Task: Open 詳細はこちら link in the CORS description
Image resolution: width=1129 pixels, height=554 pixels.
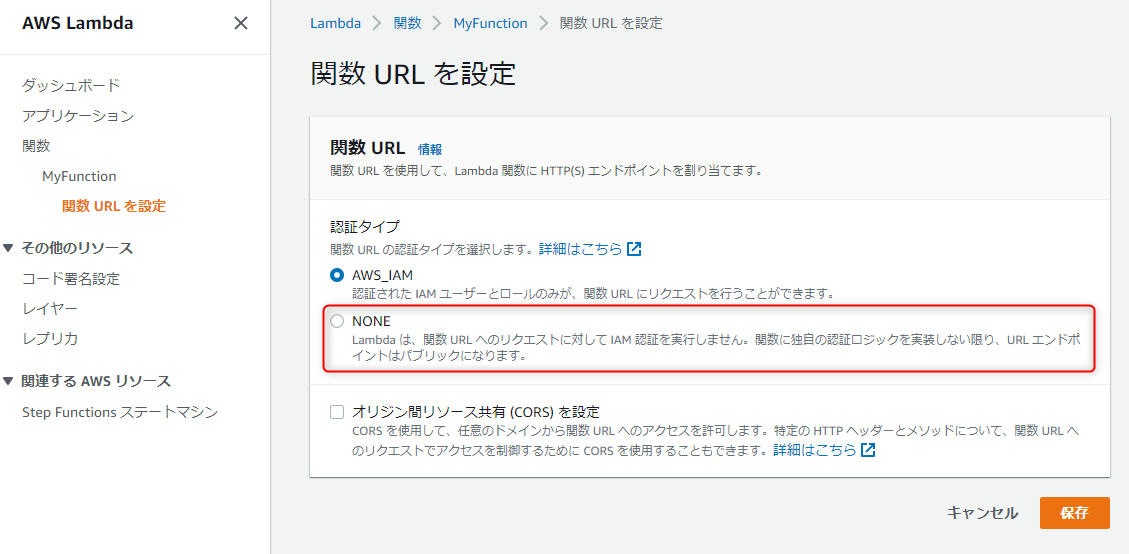Action: [815, 450]
